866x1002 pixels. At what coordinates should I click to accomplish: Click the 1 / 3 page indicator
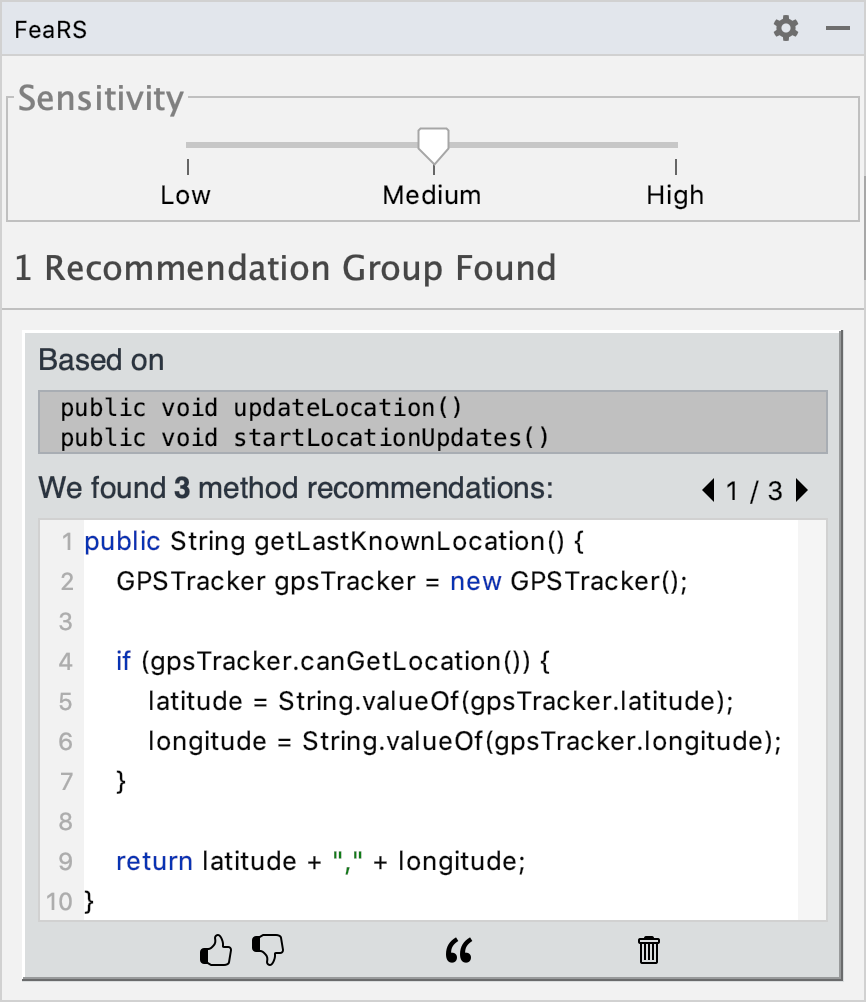click(x=754, y=491)
